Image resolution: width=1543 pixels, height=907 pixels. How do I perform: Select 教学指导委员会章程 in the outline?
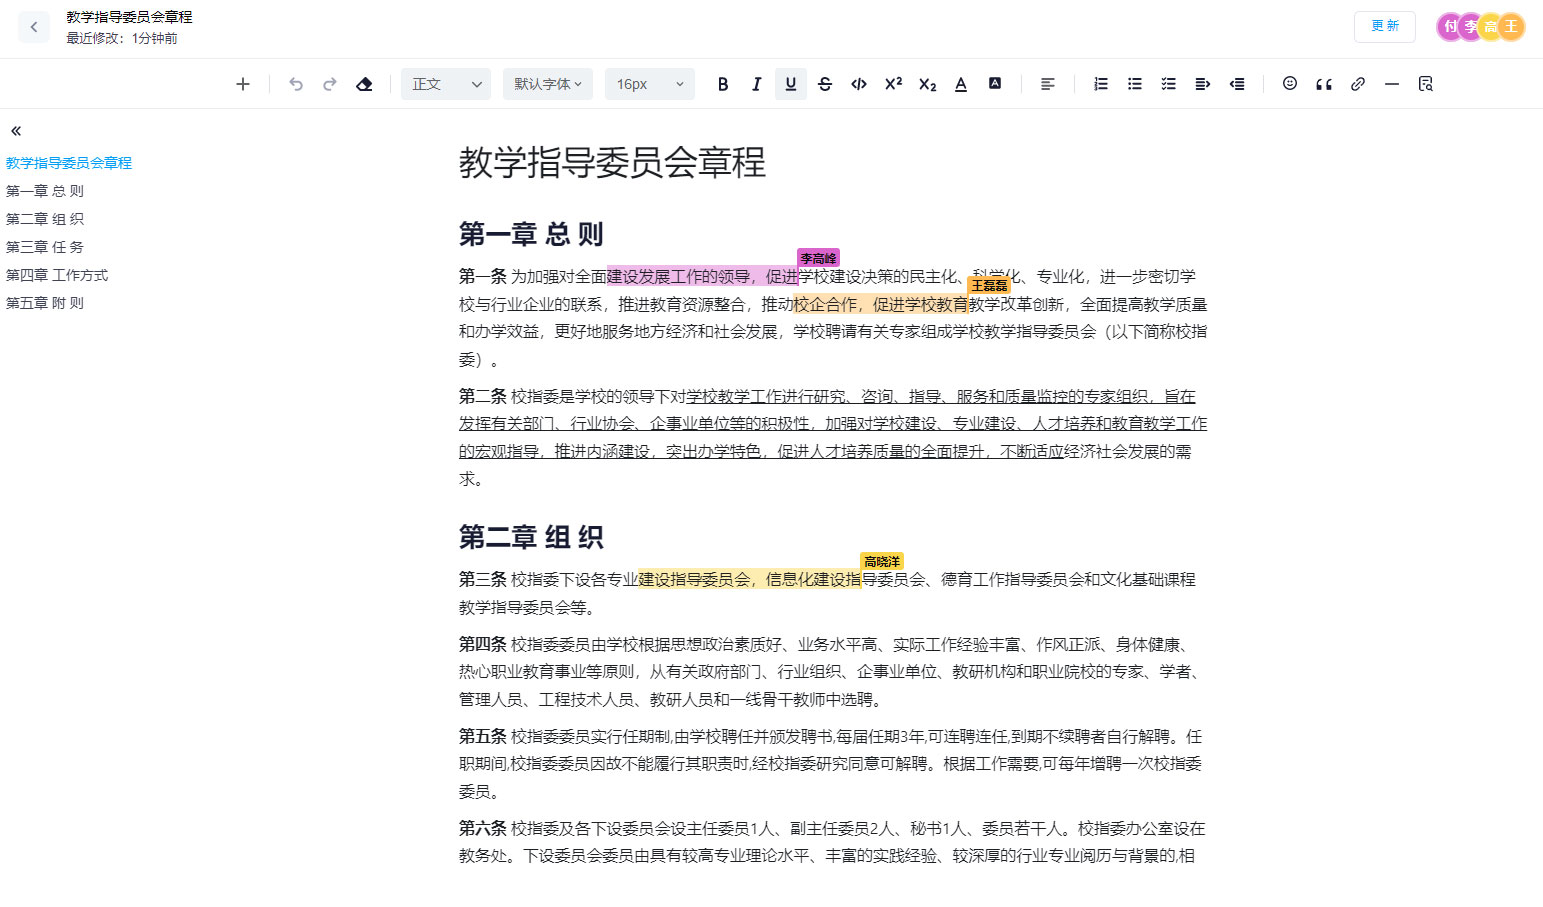click(x=69, y=163)
